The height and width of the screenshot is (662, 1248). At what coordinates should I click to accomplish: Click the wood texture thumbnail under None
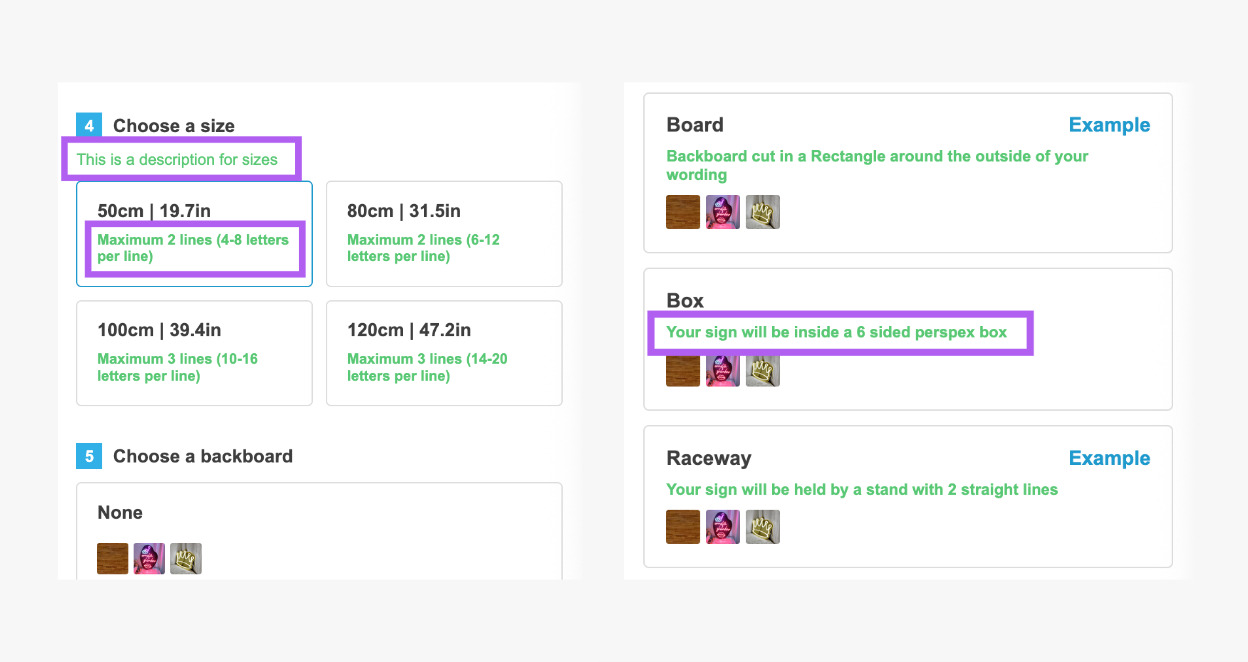(x=113, y=559)
